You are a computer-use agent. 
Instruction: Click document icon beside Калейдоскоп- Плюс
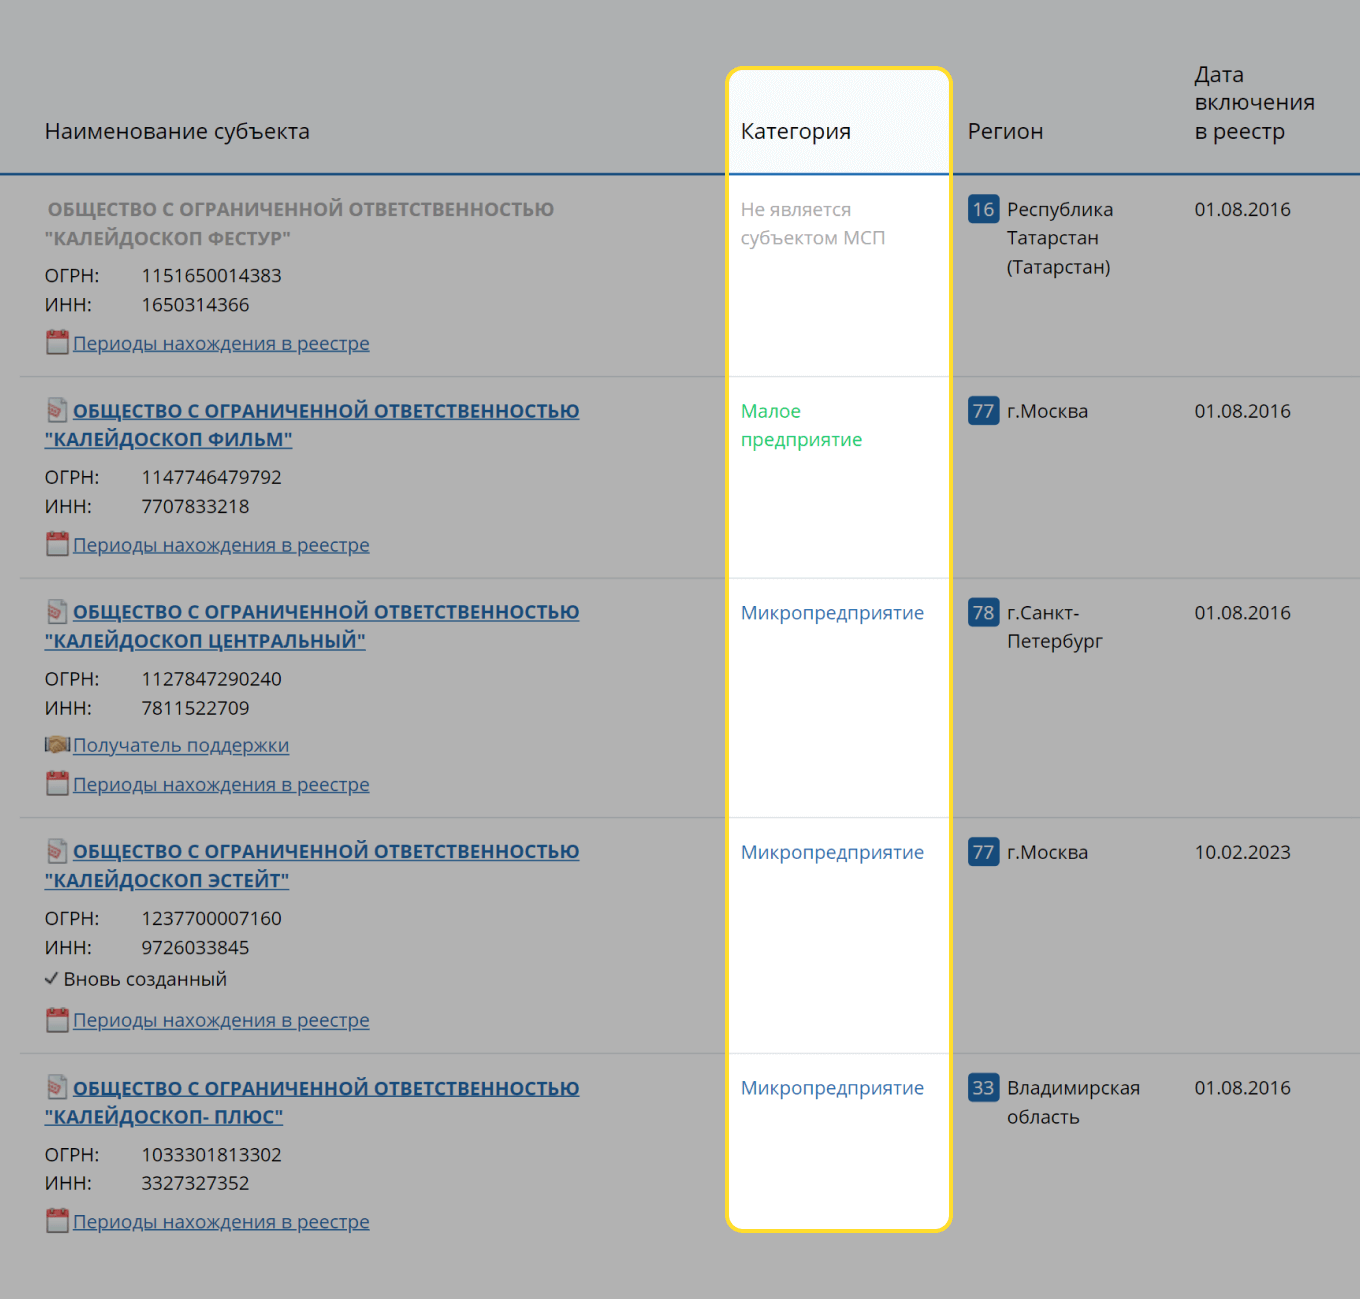point(57,1087)
